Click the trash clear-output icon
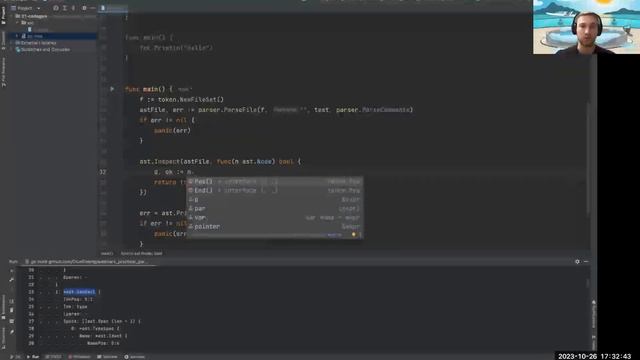 pyautogui.click(x=11, y=311)
